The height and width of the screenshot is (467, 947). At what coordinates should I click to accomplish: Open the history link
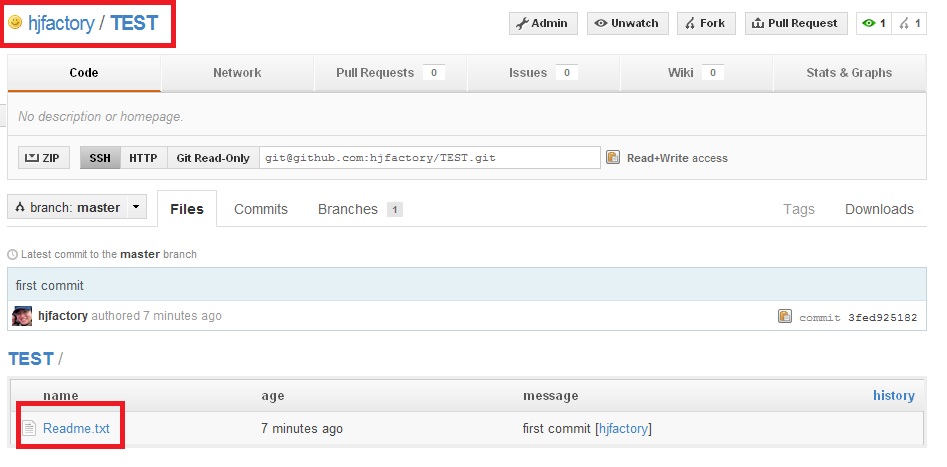tap(893, 396)
